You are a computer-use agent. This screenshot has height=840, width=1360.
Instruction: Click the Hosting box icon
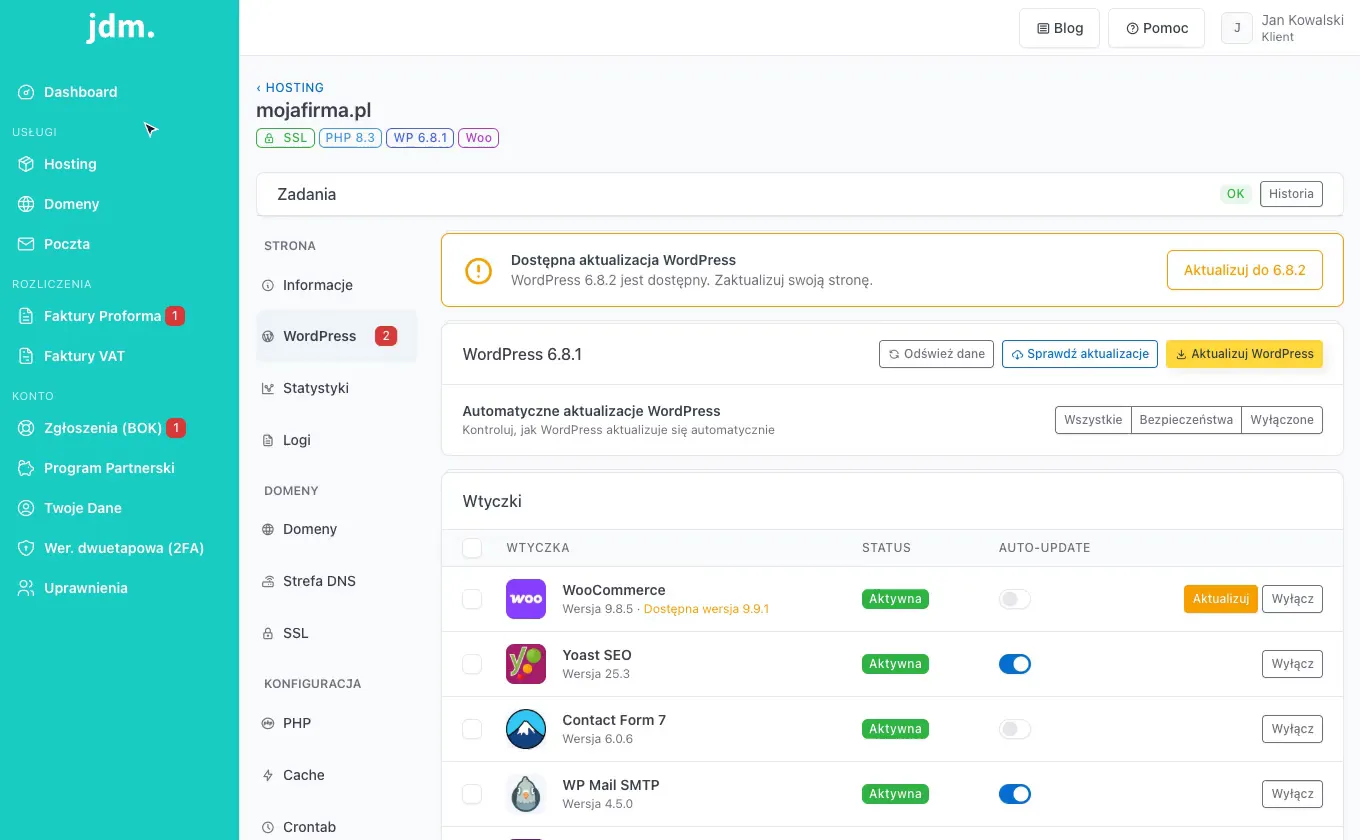click(x=26, y=164)
